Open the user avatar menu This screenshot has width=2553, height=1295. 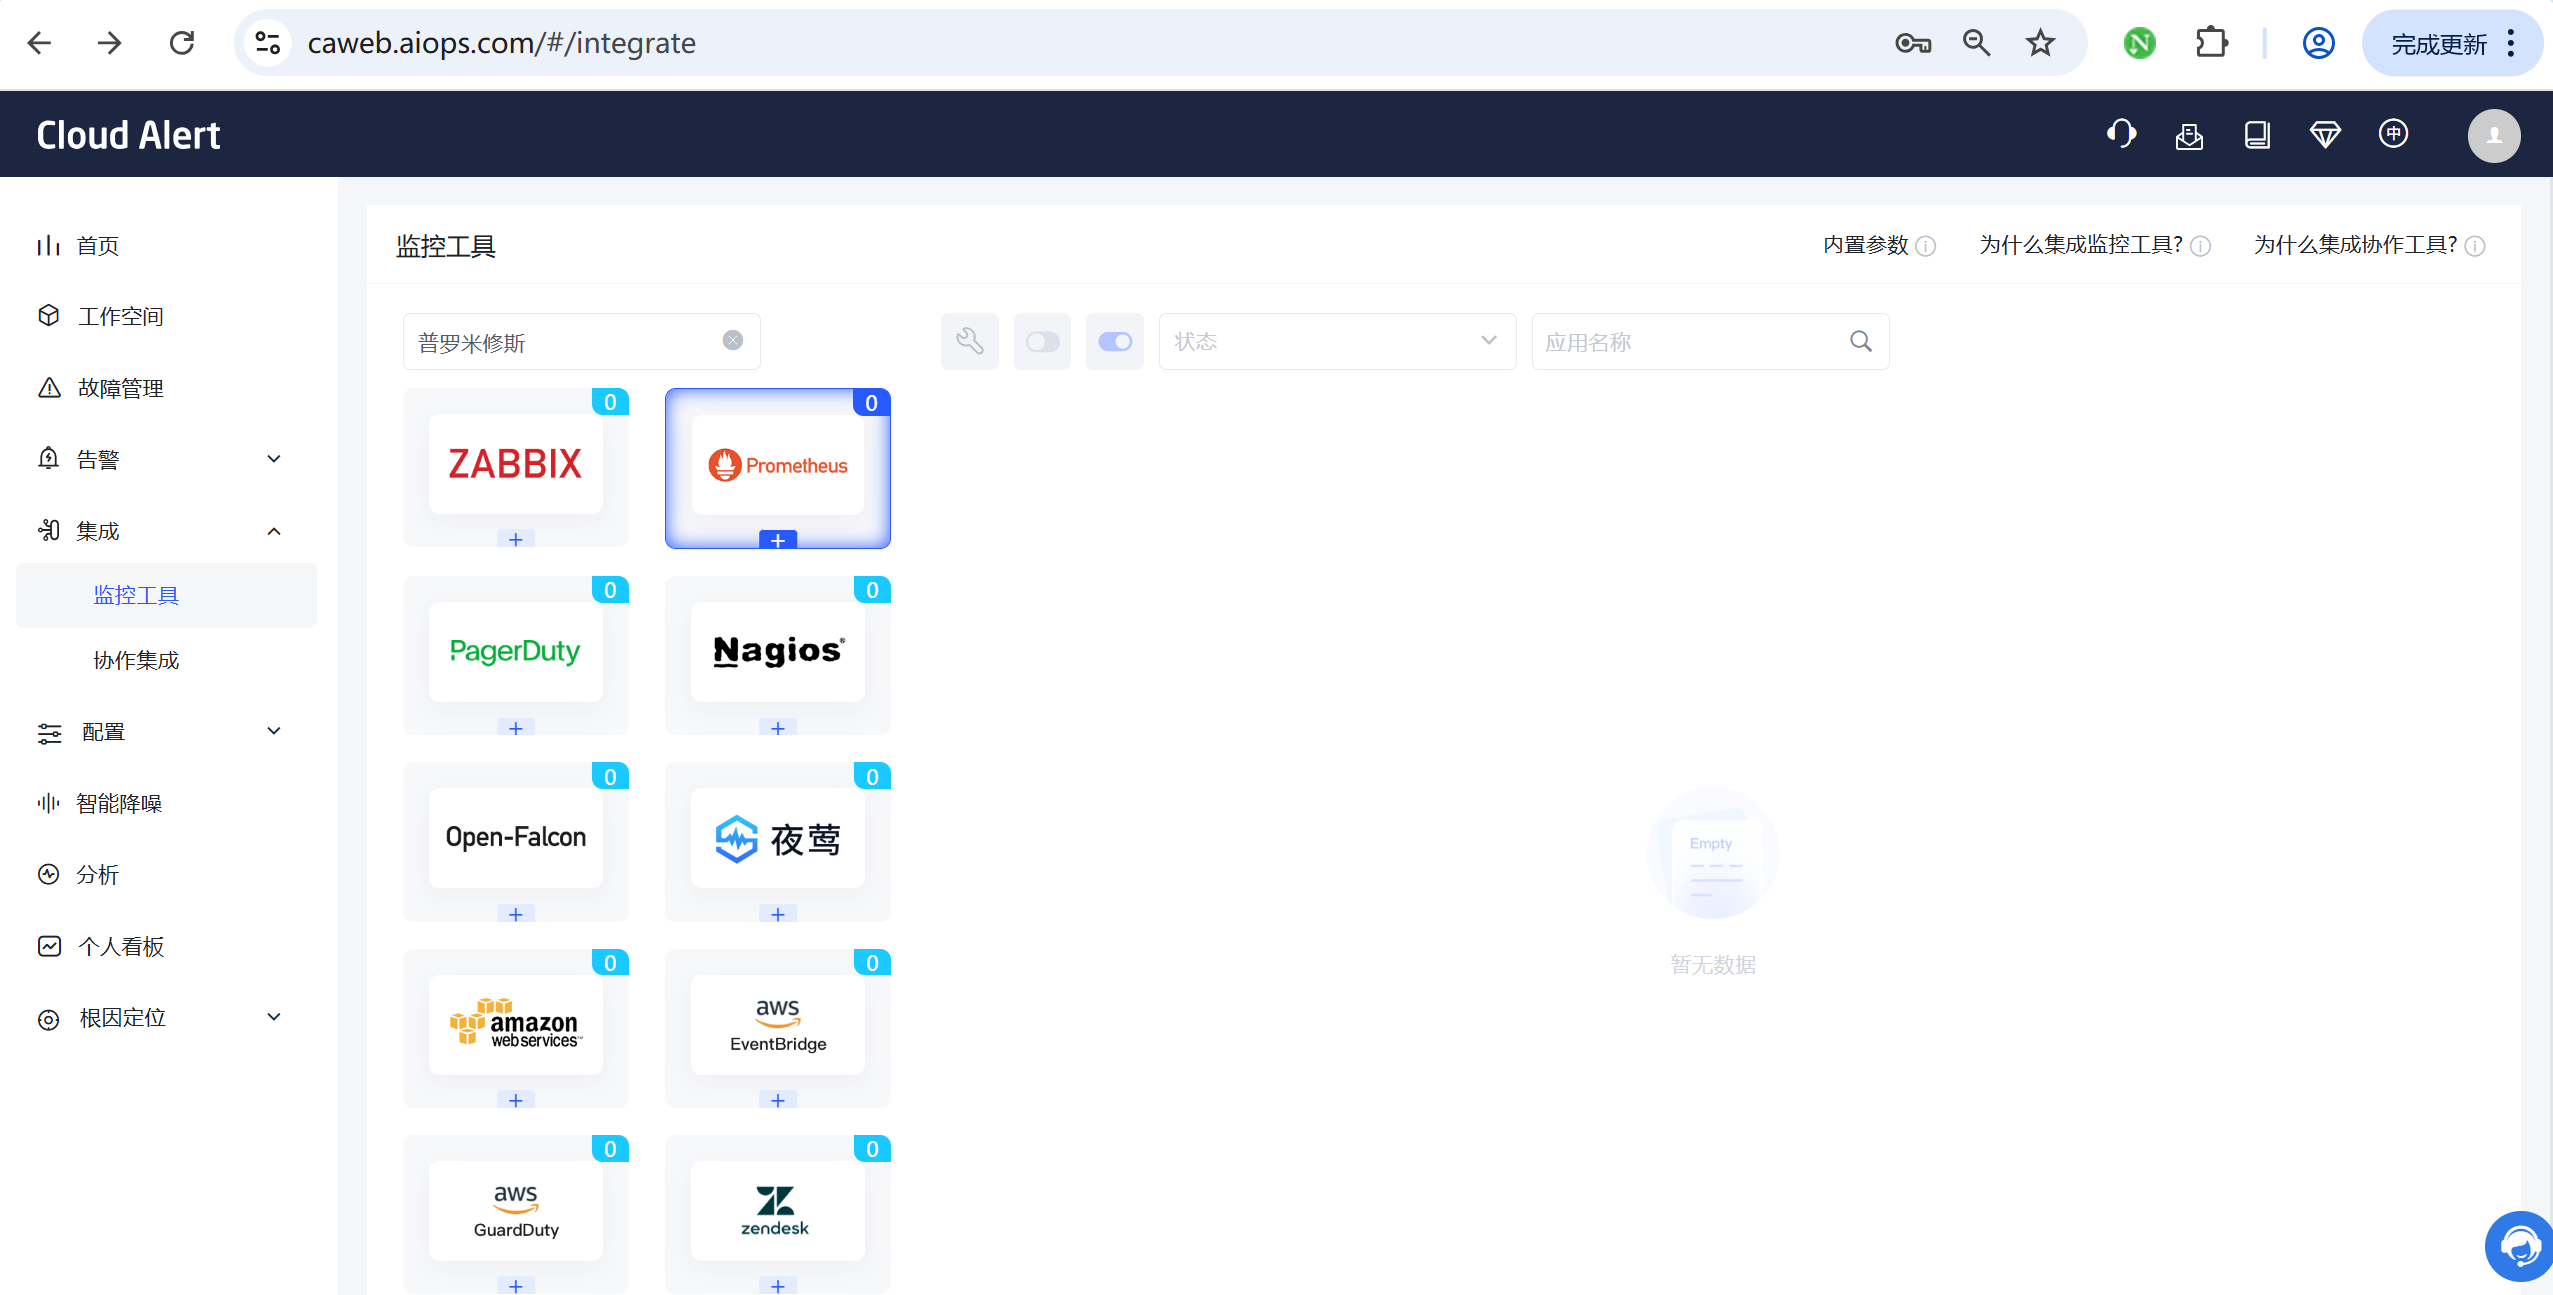2494,135
